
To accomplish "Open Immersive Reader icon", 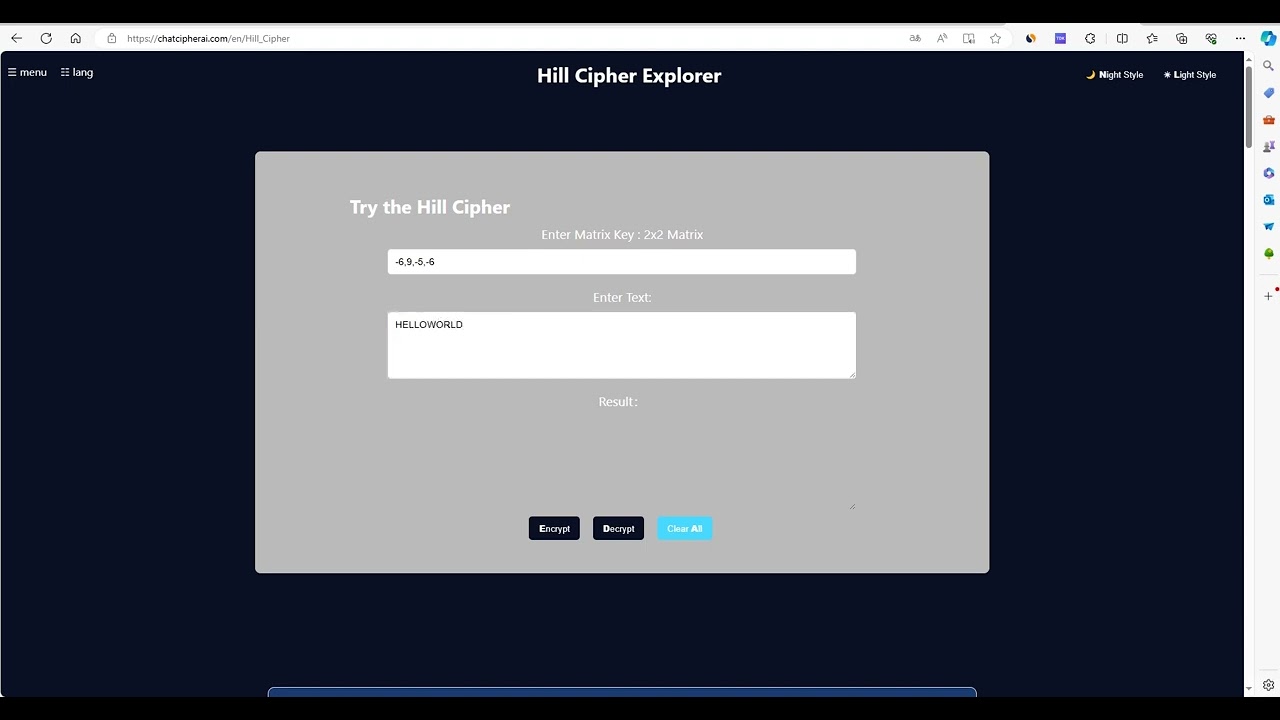I will tap(969, 38).
